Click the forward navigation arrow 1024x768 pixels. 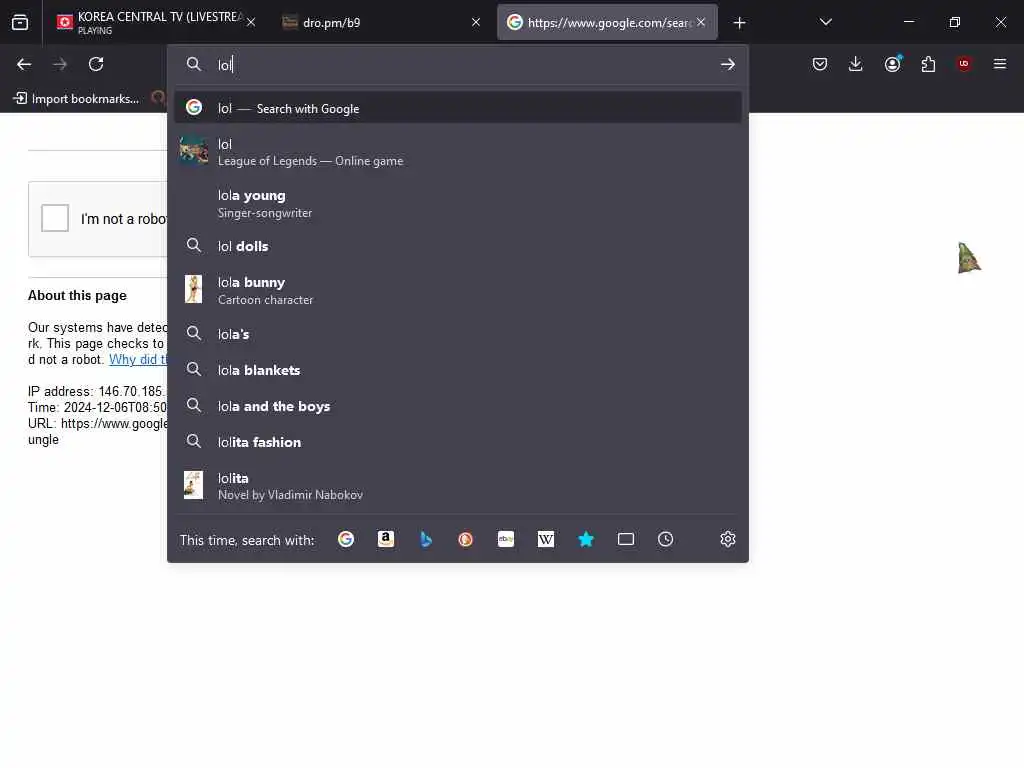tap(60, 64)
